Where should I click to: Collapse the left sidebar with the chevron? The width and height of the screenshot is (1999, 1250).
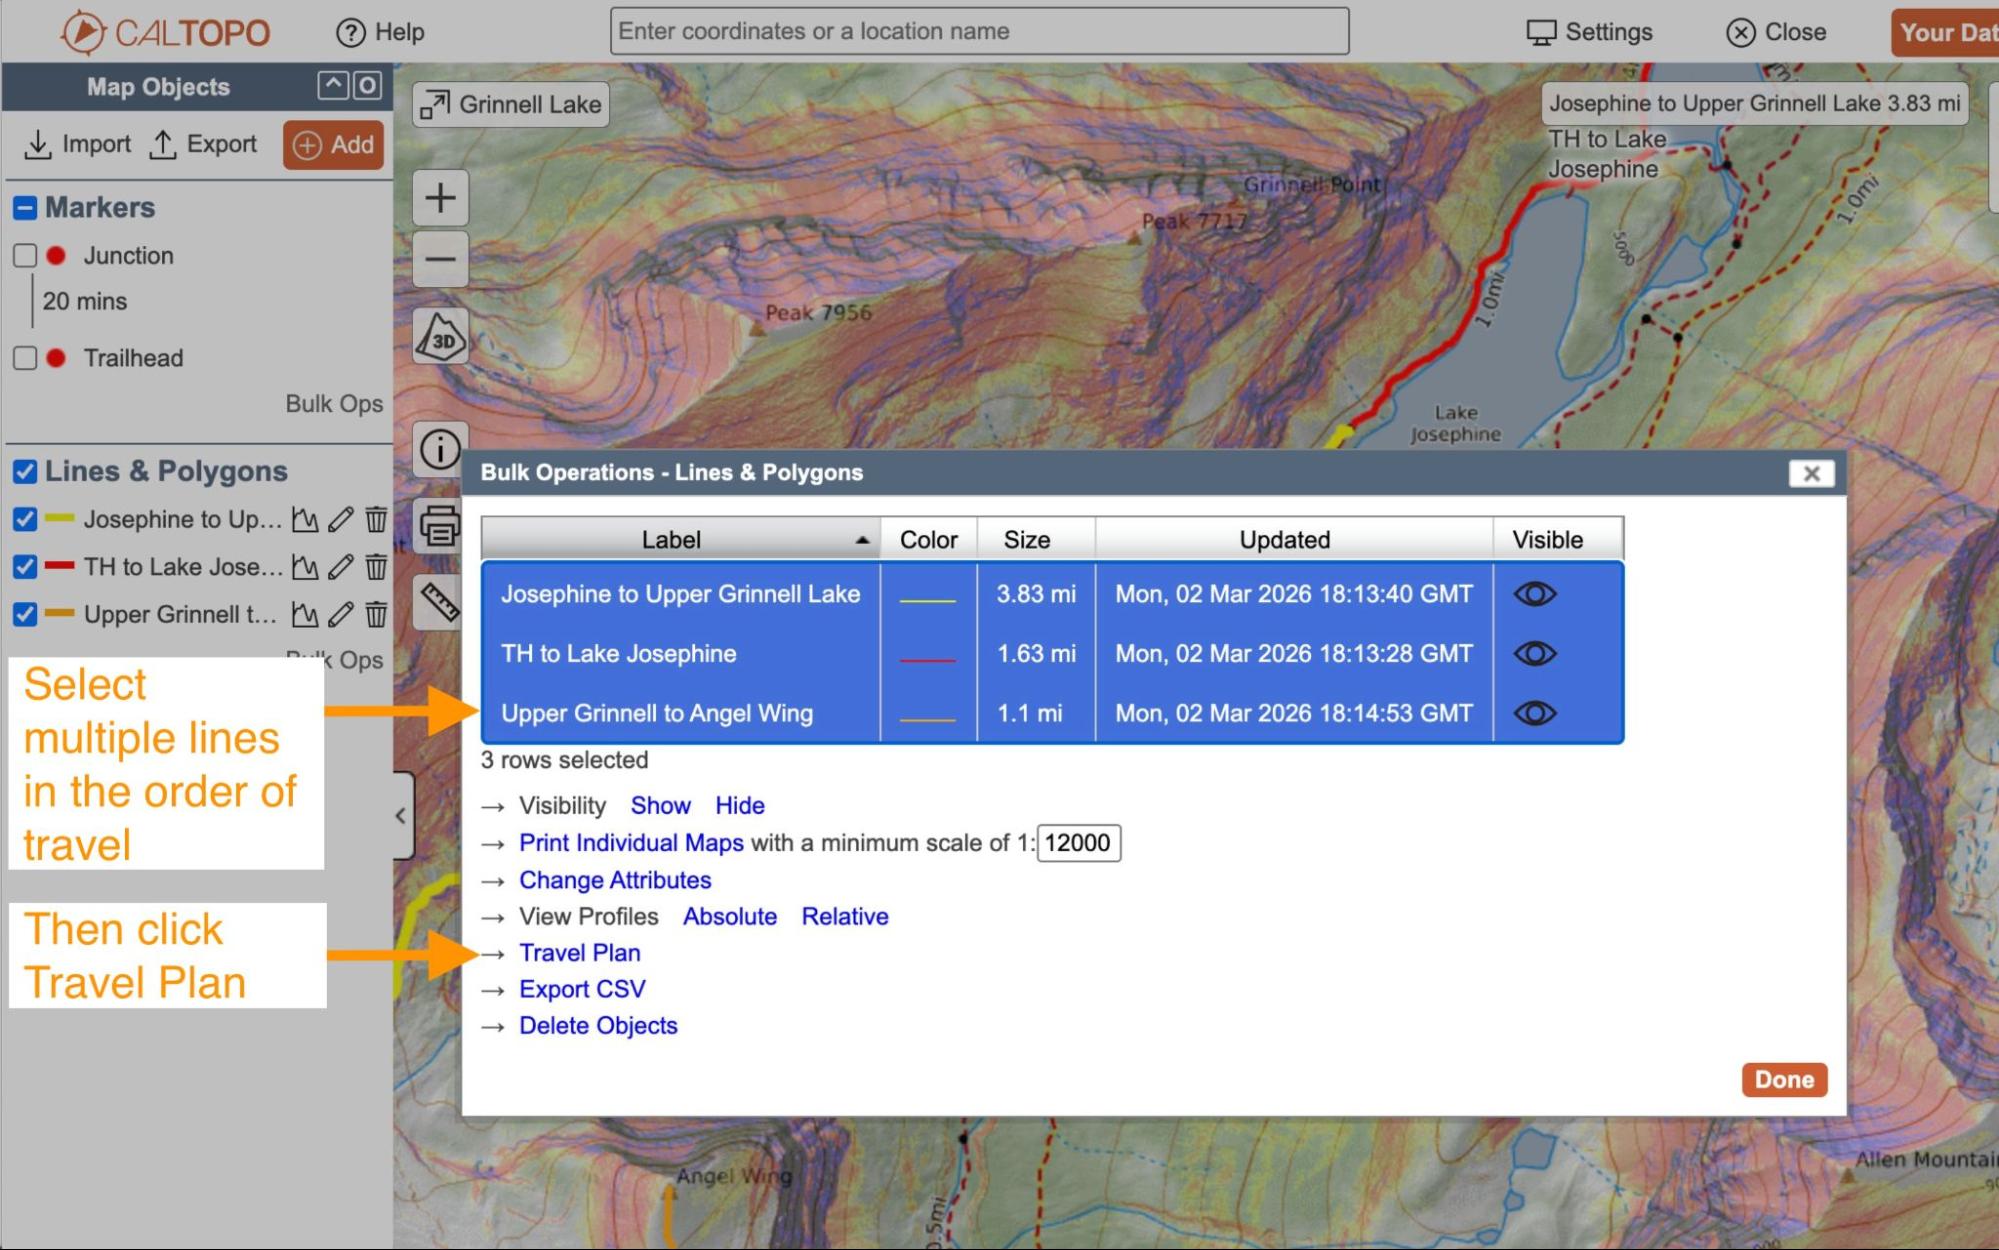tap(401, 815)
